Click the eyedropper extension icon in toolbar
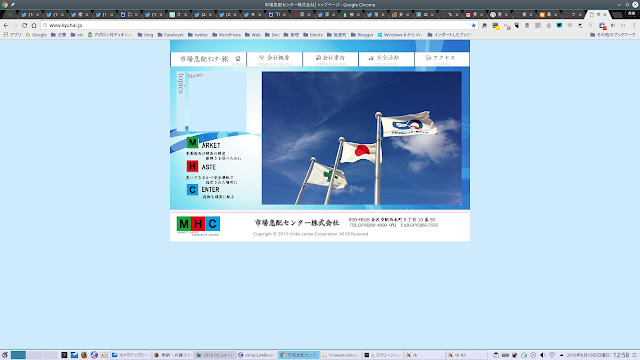This screenshot has height=360, width=640. coord(484,25)
